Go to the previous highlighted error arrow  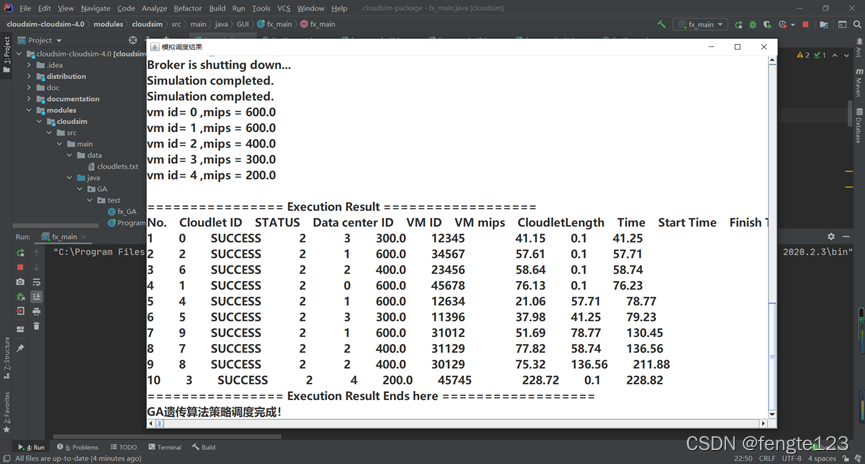[x=835, y=55]
